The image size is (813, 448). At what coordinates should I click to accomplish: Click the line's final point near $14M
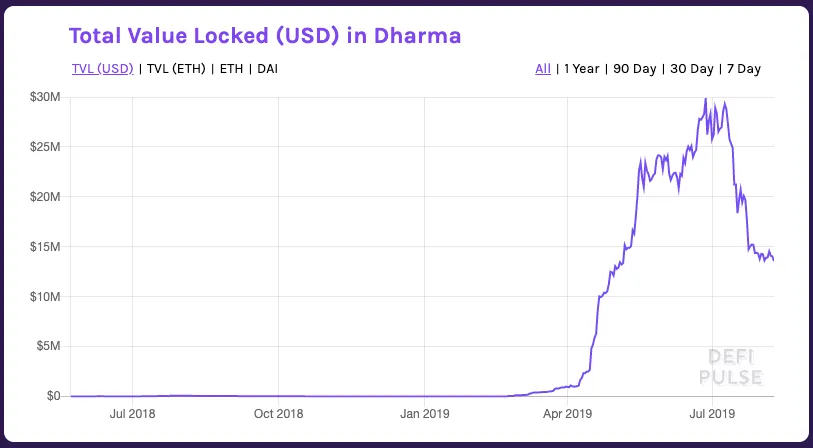773,260
